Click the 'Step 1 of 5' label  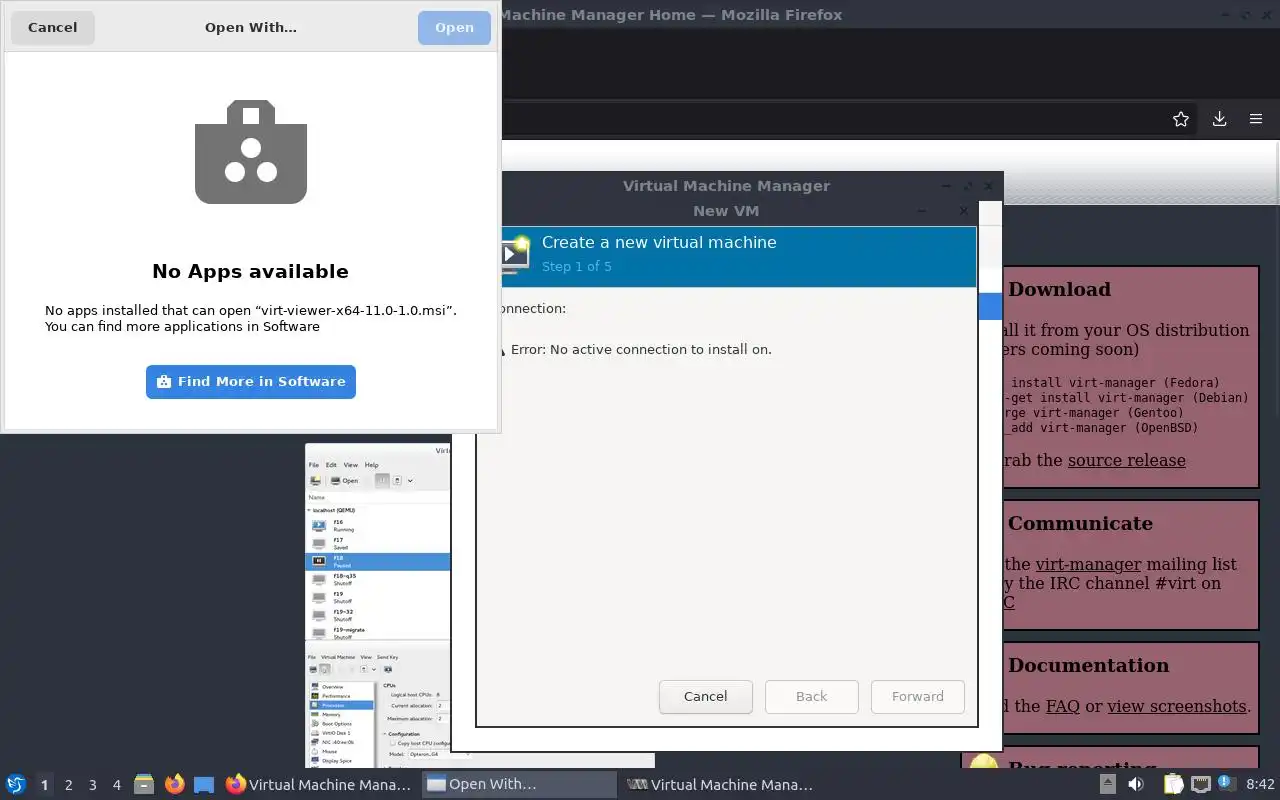tap(576, 266)
